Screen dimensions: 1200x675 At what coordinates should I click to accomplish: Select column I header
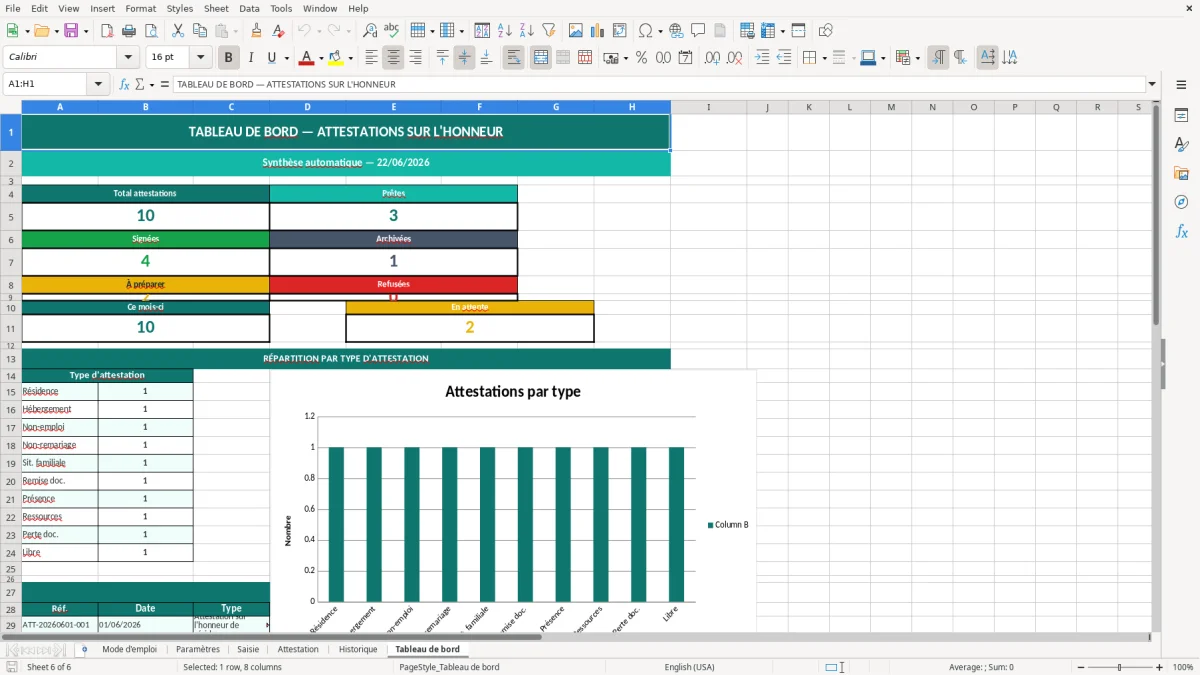point(709,107)
